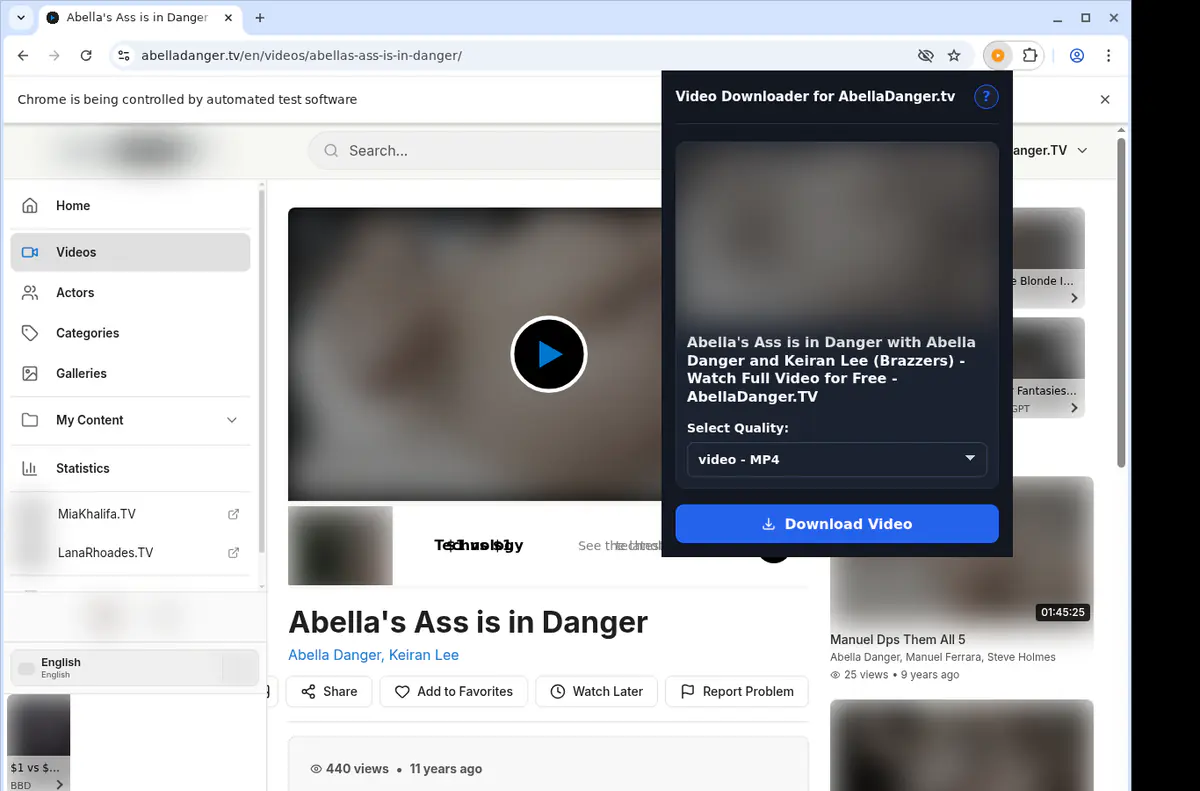Open the Chrome three-dot menu
The height and width of the screenshot is (791, 1200).
pos(1109,56)
